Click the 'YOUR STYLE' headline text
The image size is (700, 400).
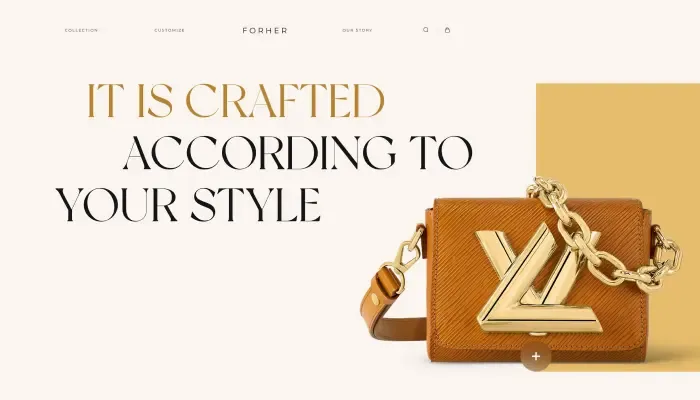188,205
